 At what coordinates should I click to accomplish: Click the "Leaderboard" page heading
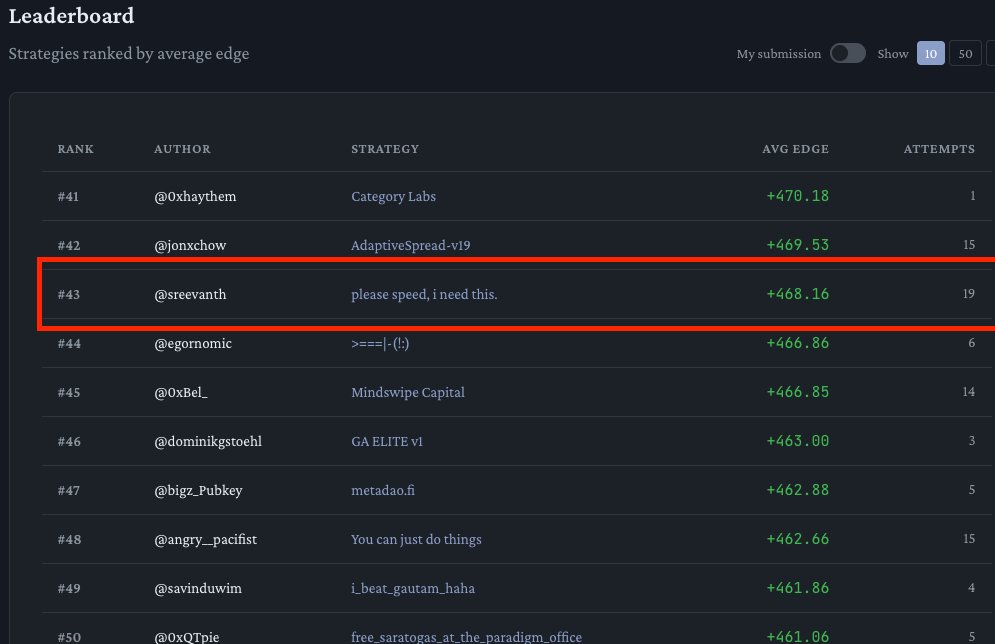pyautogui.click(x=71, y=16)
